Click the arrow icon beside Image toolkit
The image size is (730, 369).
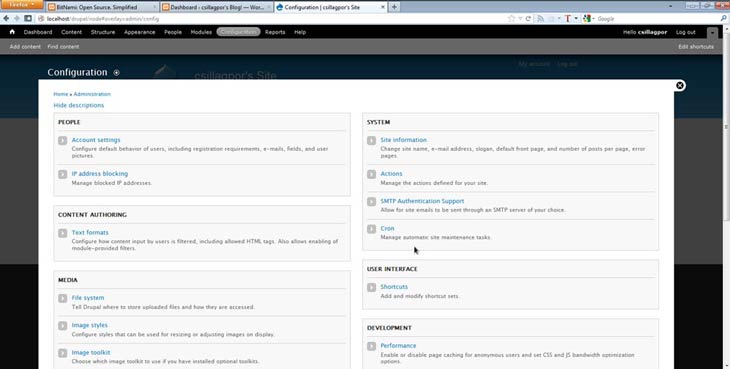(x=63, y=353)
